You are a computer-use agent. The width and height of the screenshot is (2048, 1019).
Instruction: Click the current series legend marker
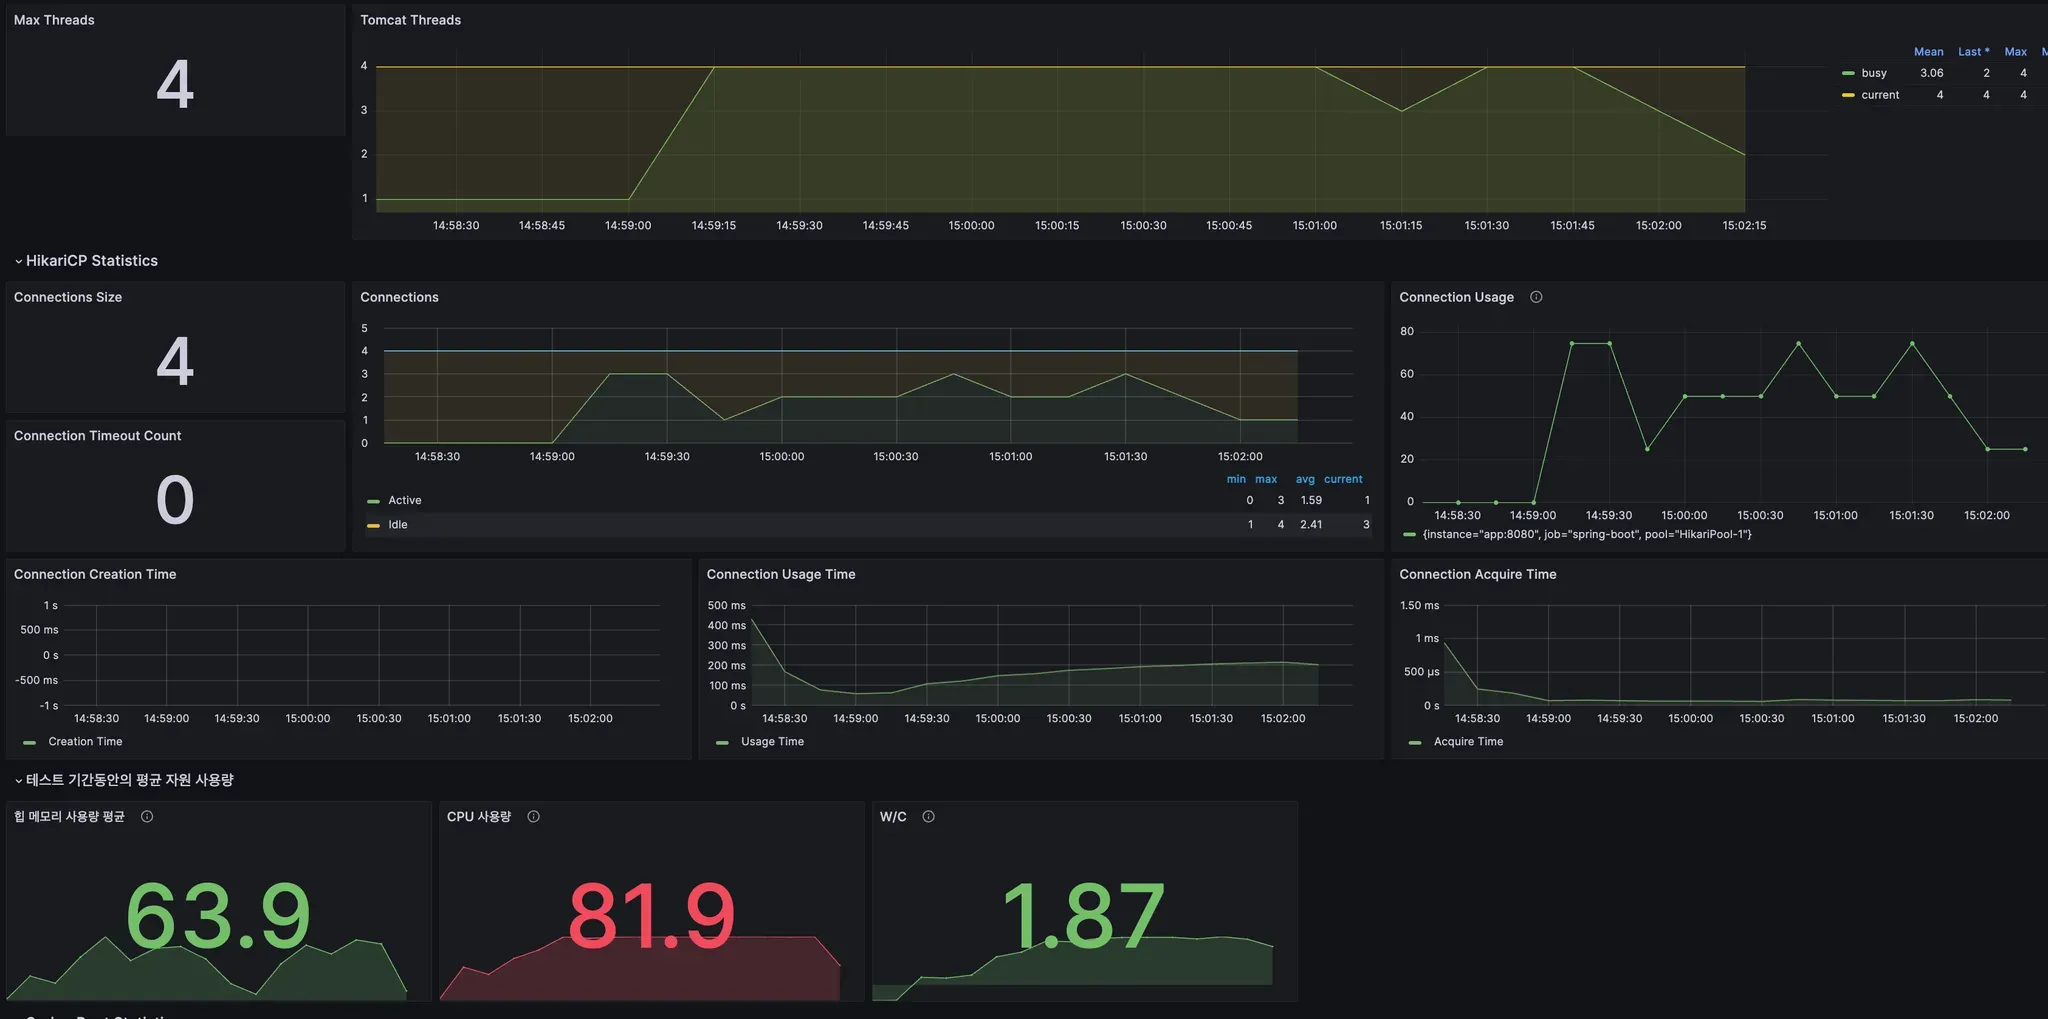pos(1848,95)
